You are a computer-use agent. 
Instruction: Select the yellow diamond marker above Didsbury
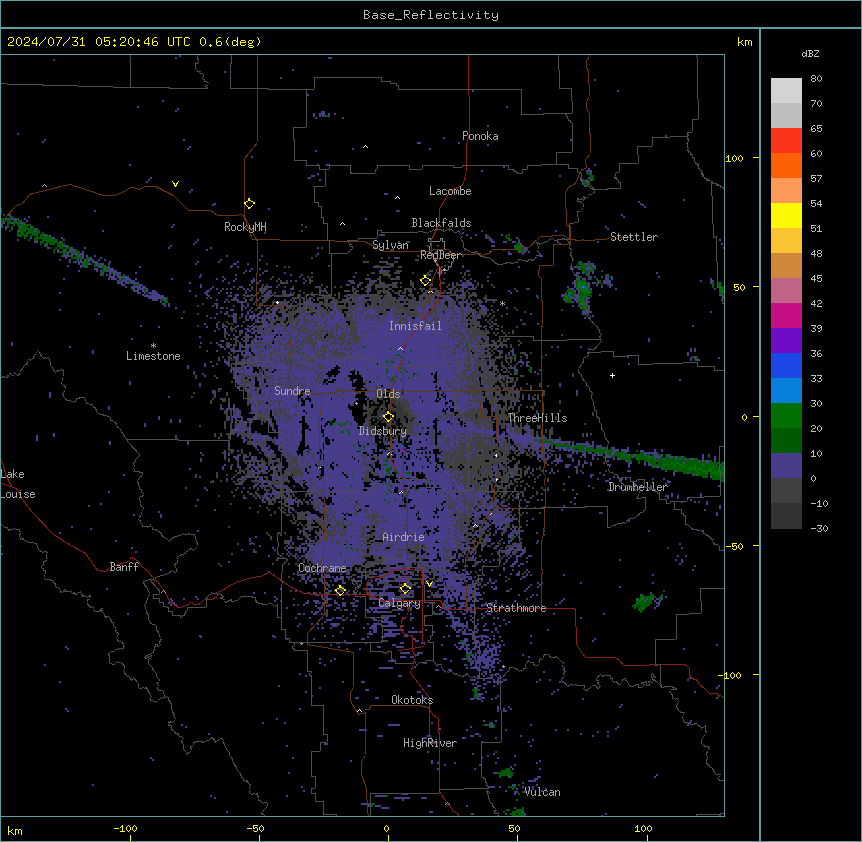(x=389, y=417)
